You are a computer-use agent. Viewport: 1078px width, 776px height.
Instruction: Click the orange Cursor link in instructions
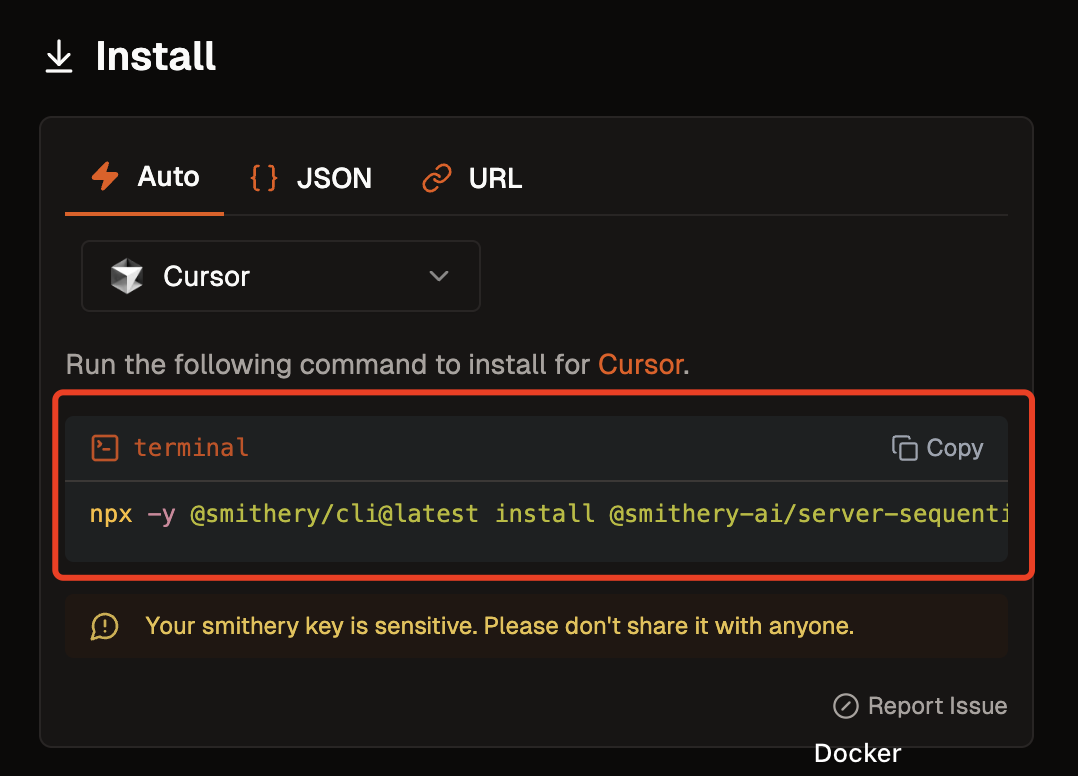tap(640, 364)
